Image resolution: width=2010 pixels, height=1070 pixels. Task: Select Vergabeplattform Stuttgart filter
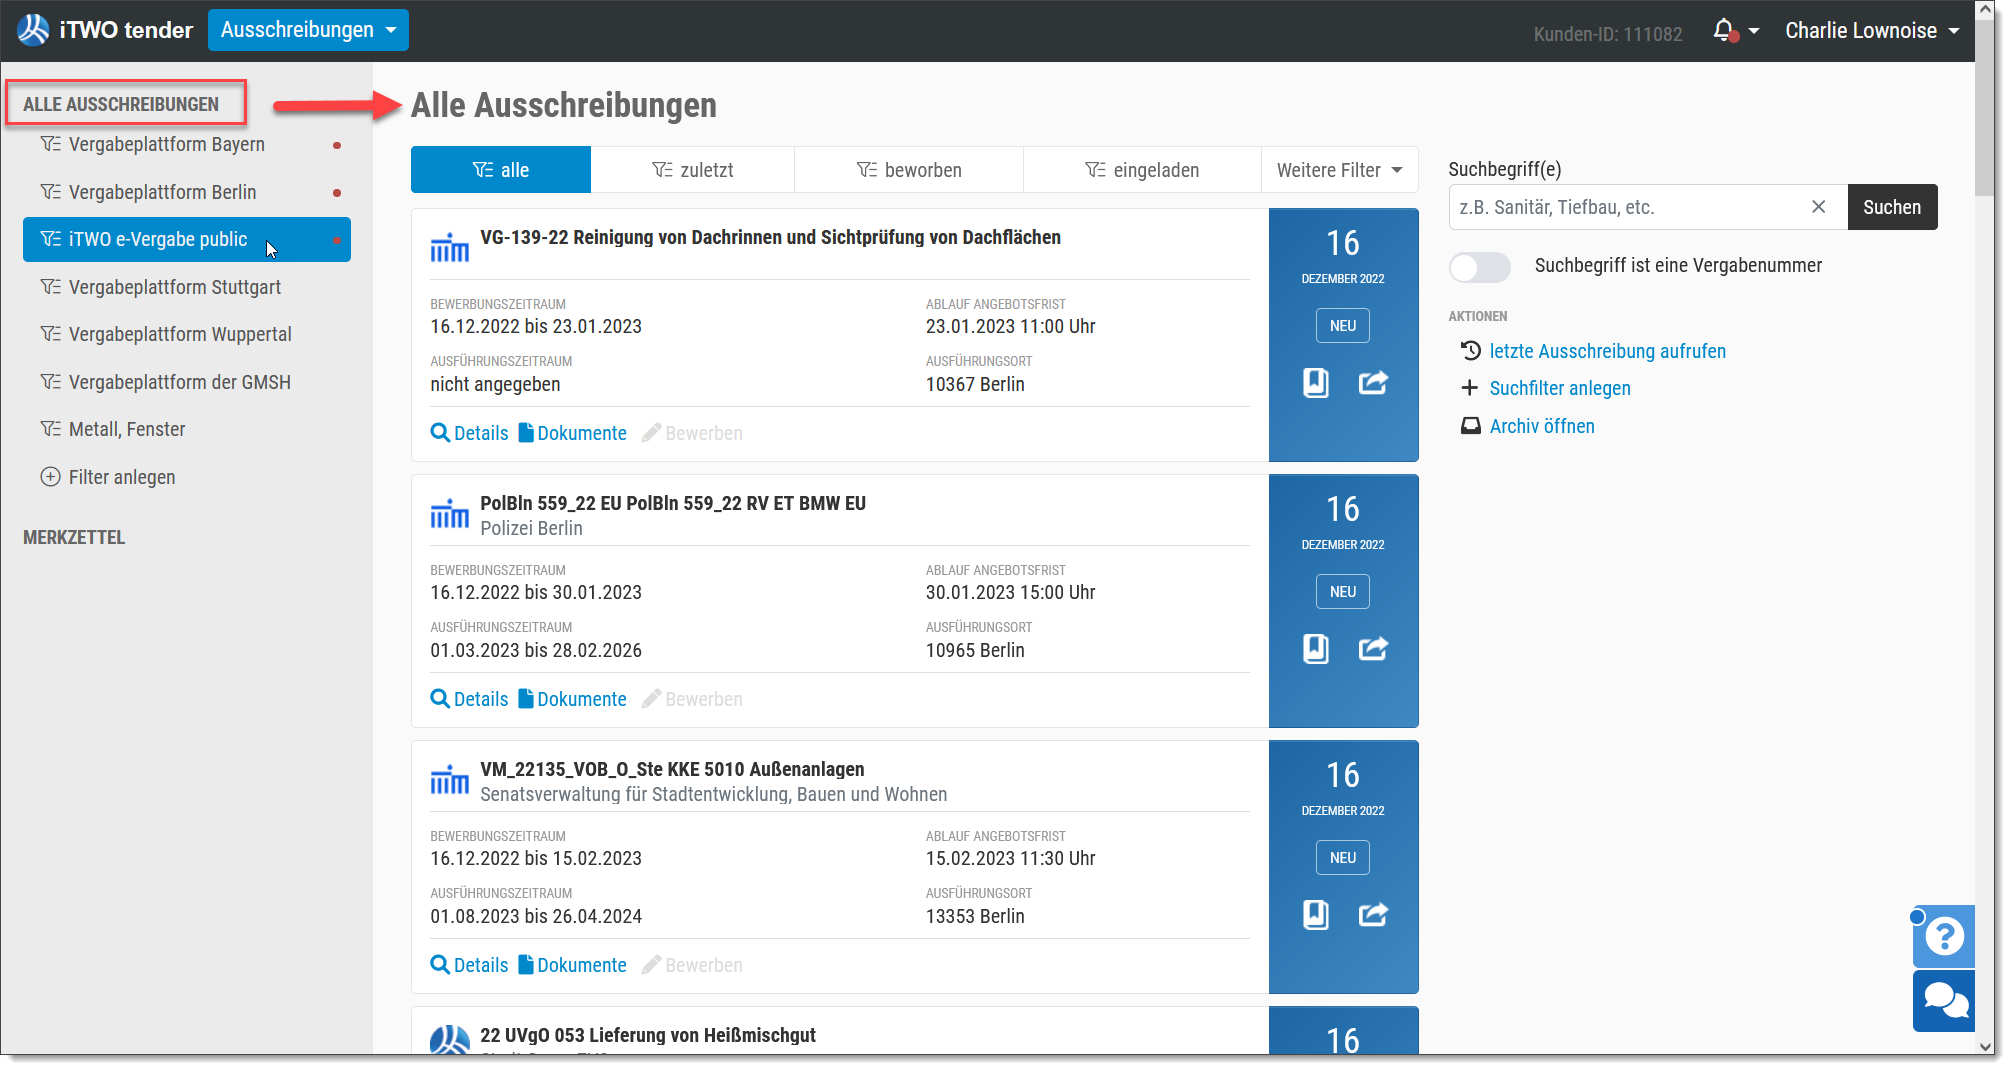click(x=187, y=287)
